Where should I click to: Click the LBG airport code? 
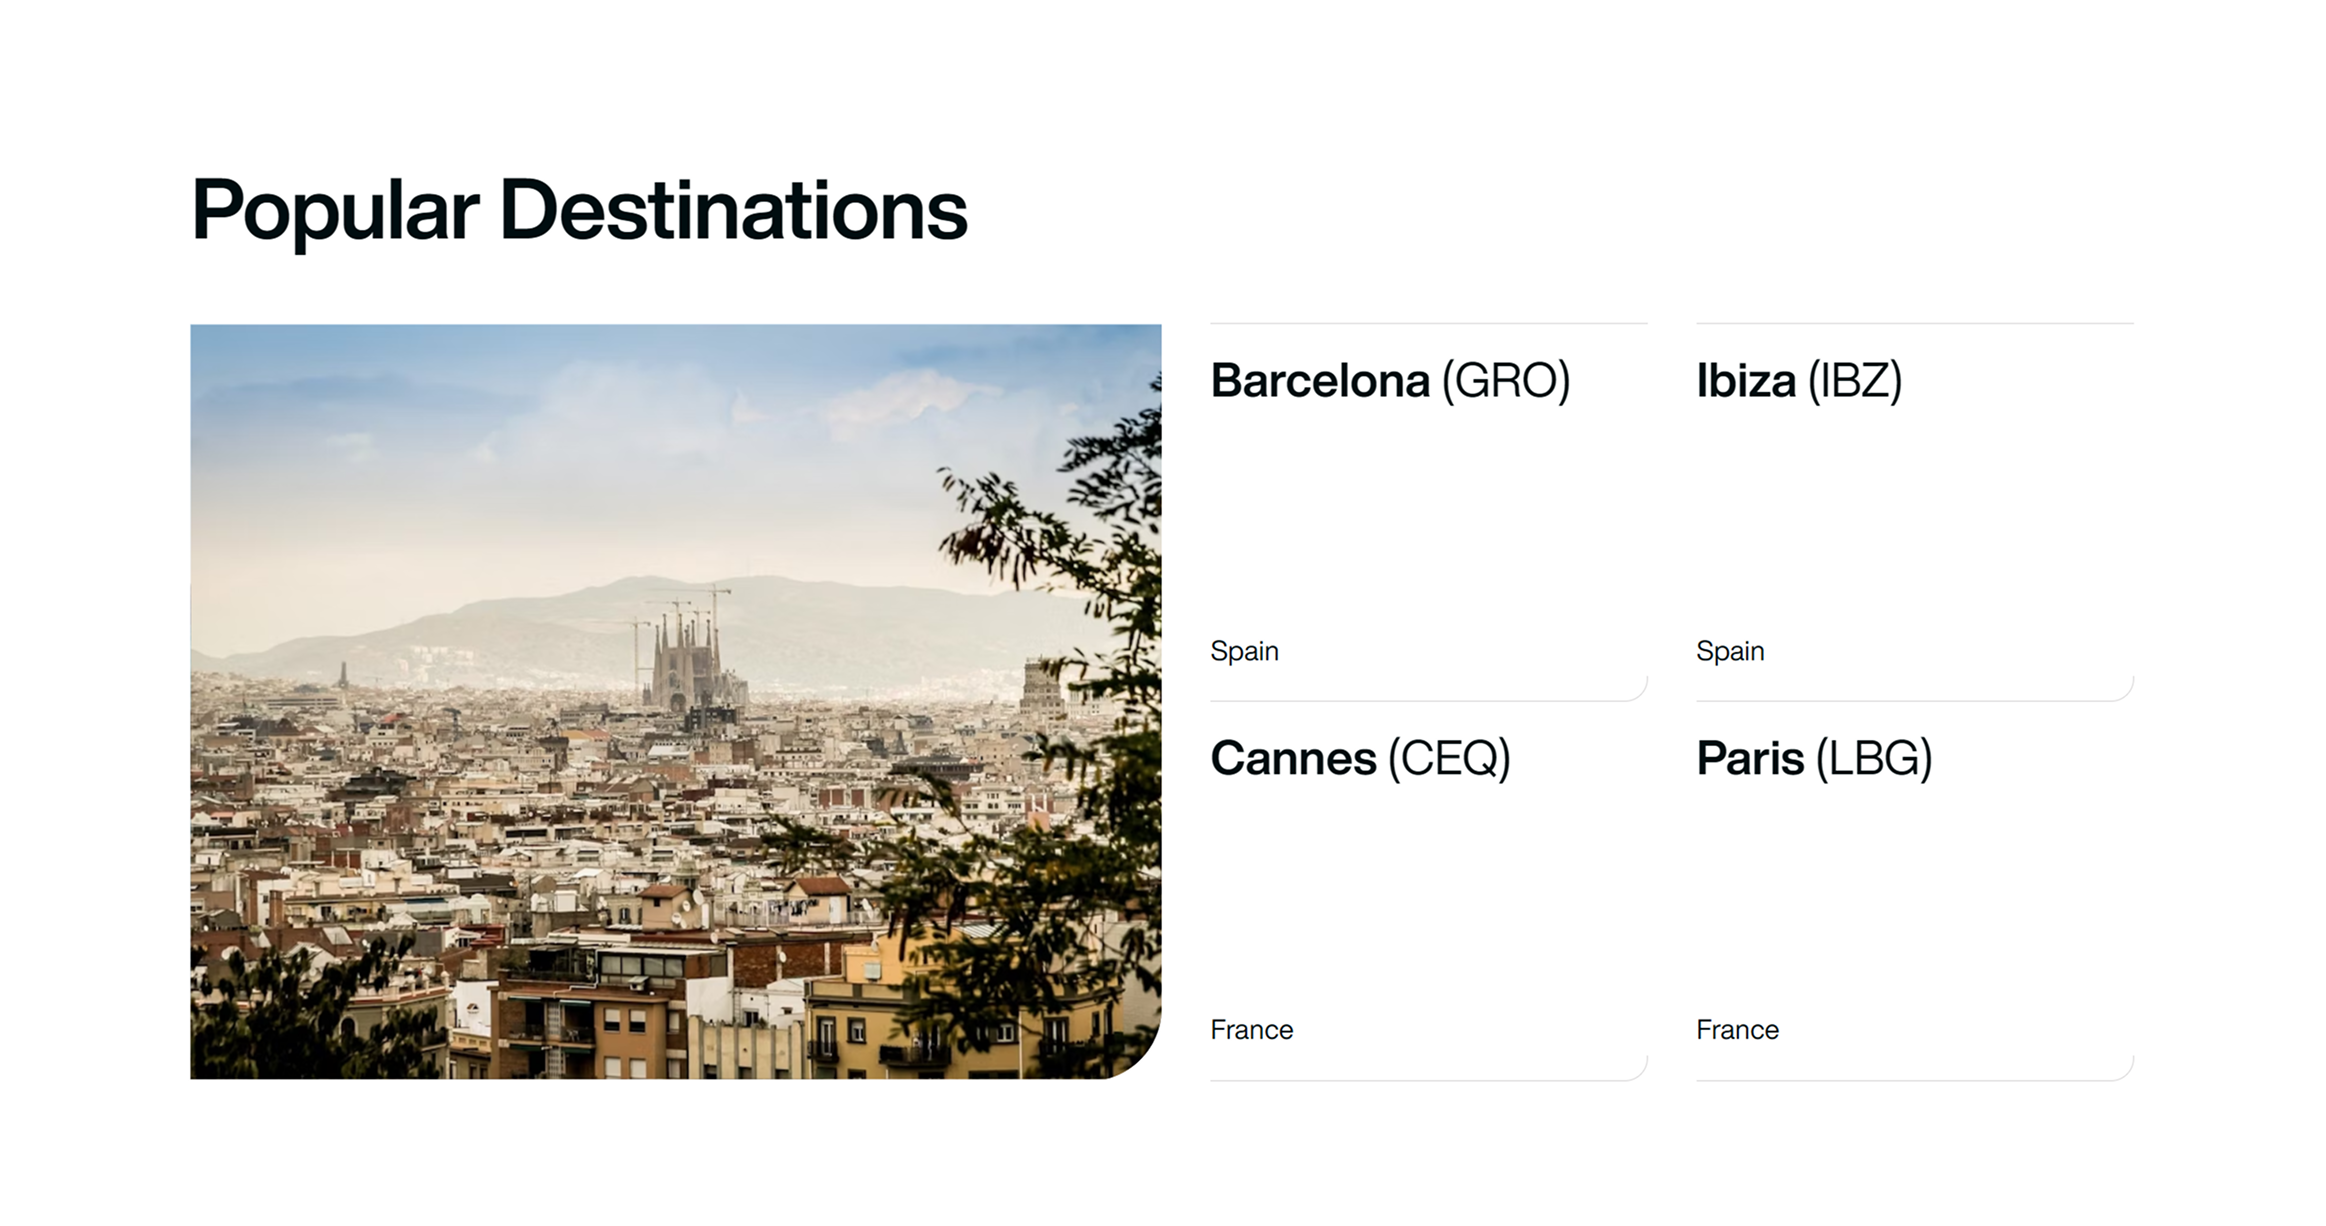click(1874, 759)
